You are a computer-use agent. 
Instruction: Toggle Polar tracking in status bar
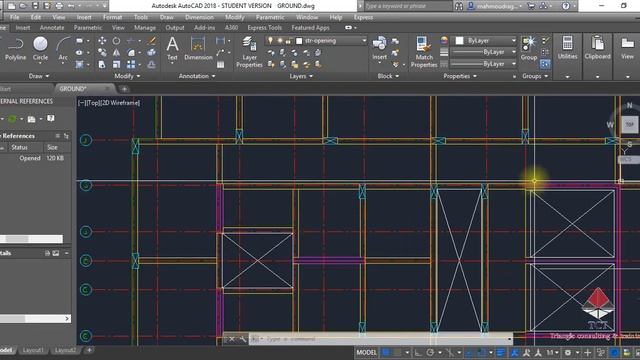pyautogui.click(x=430, y=352)
